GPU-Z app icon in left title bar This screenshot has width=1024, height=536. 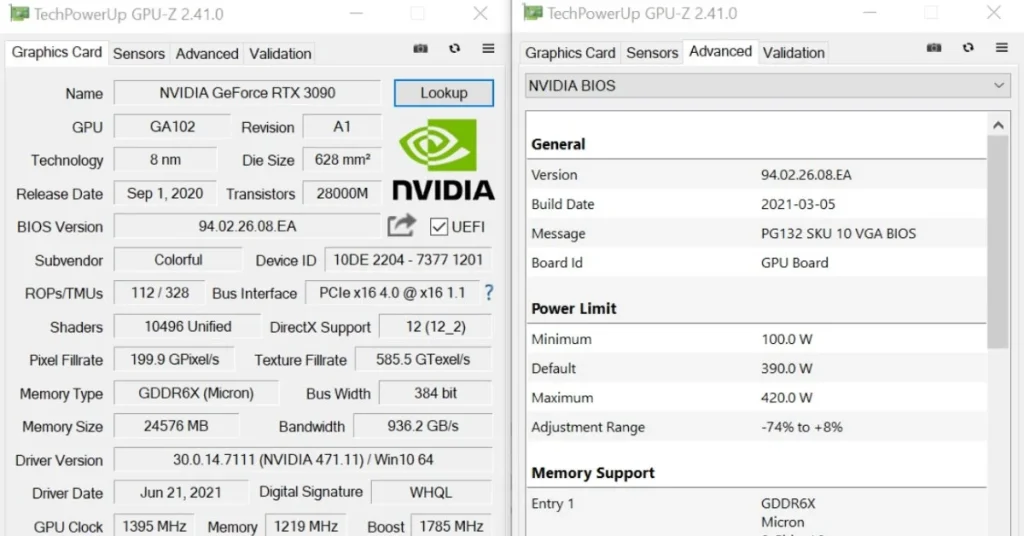tap(19, 14)
